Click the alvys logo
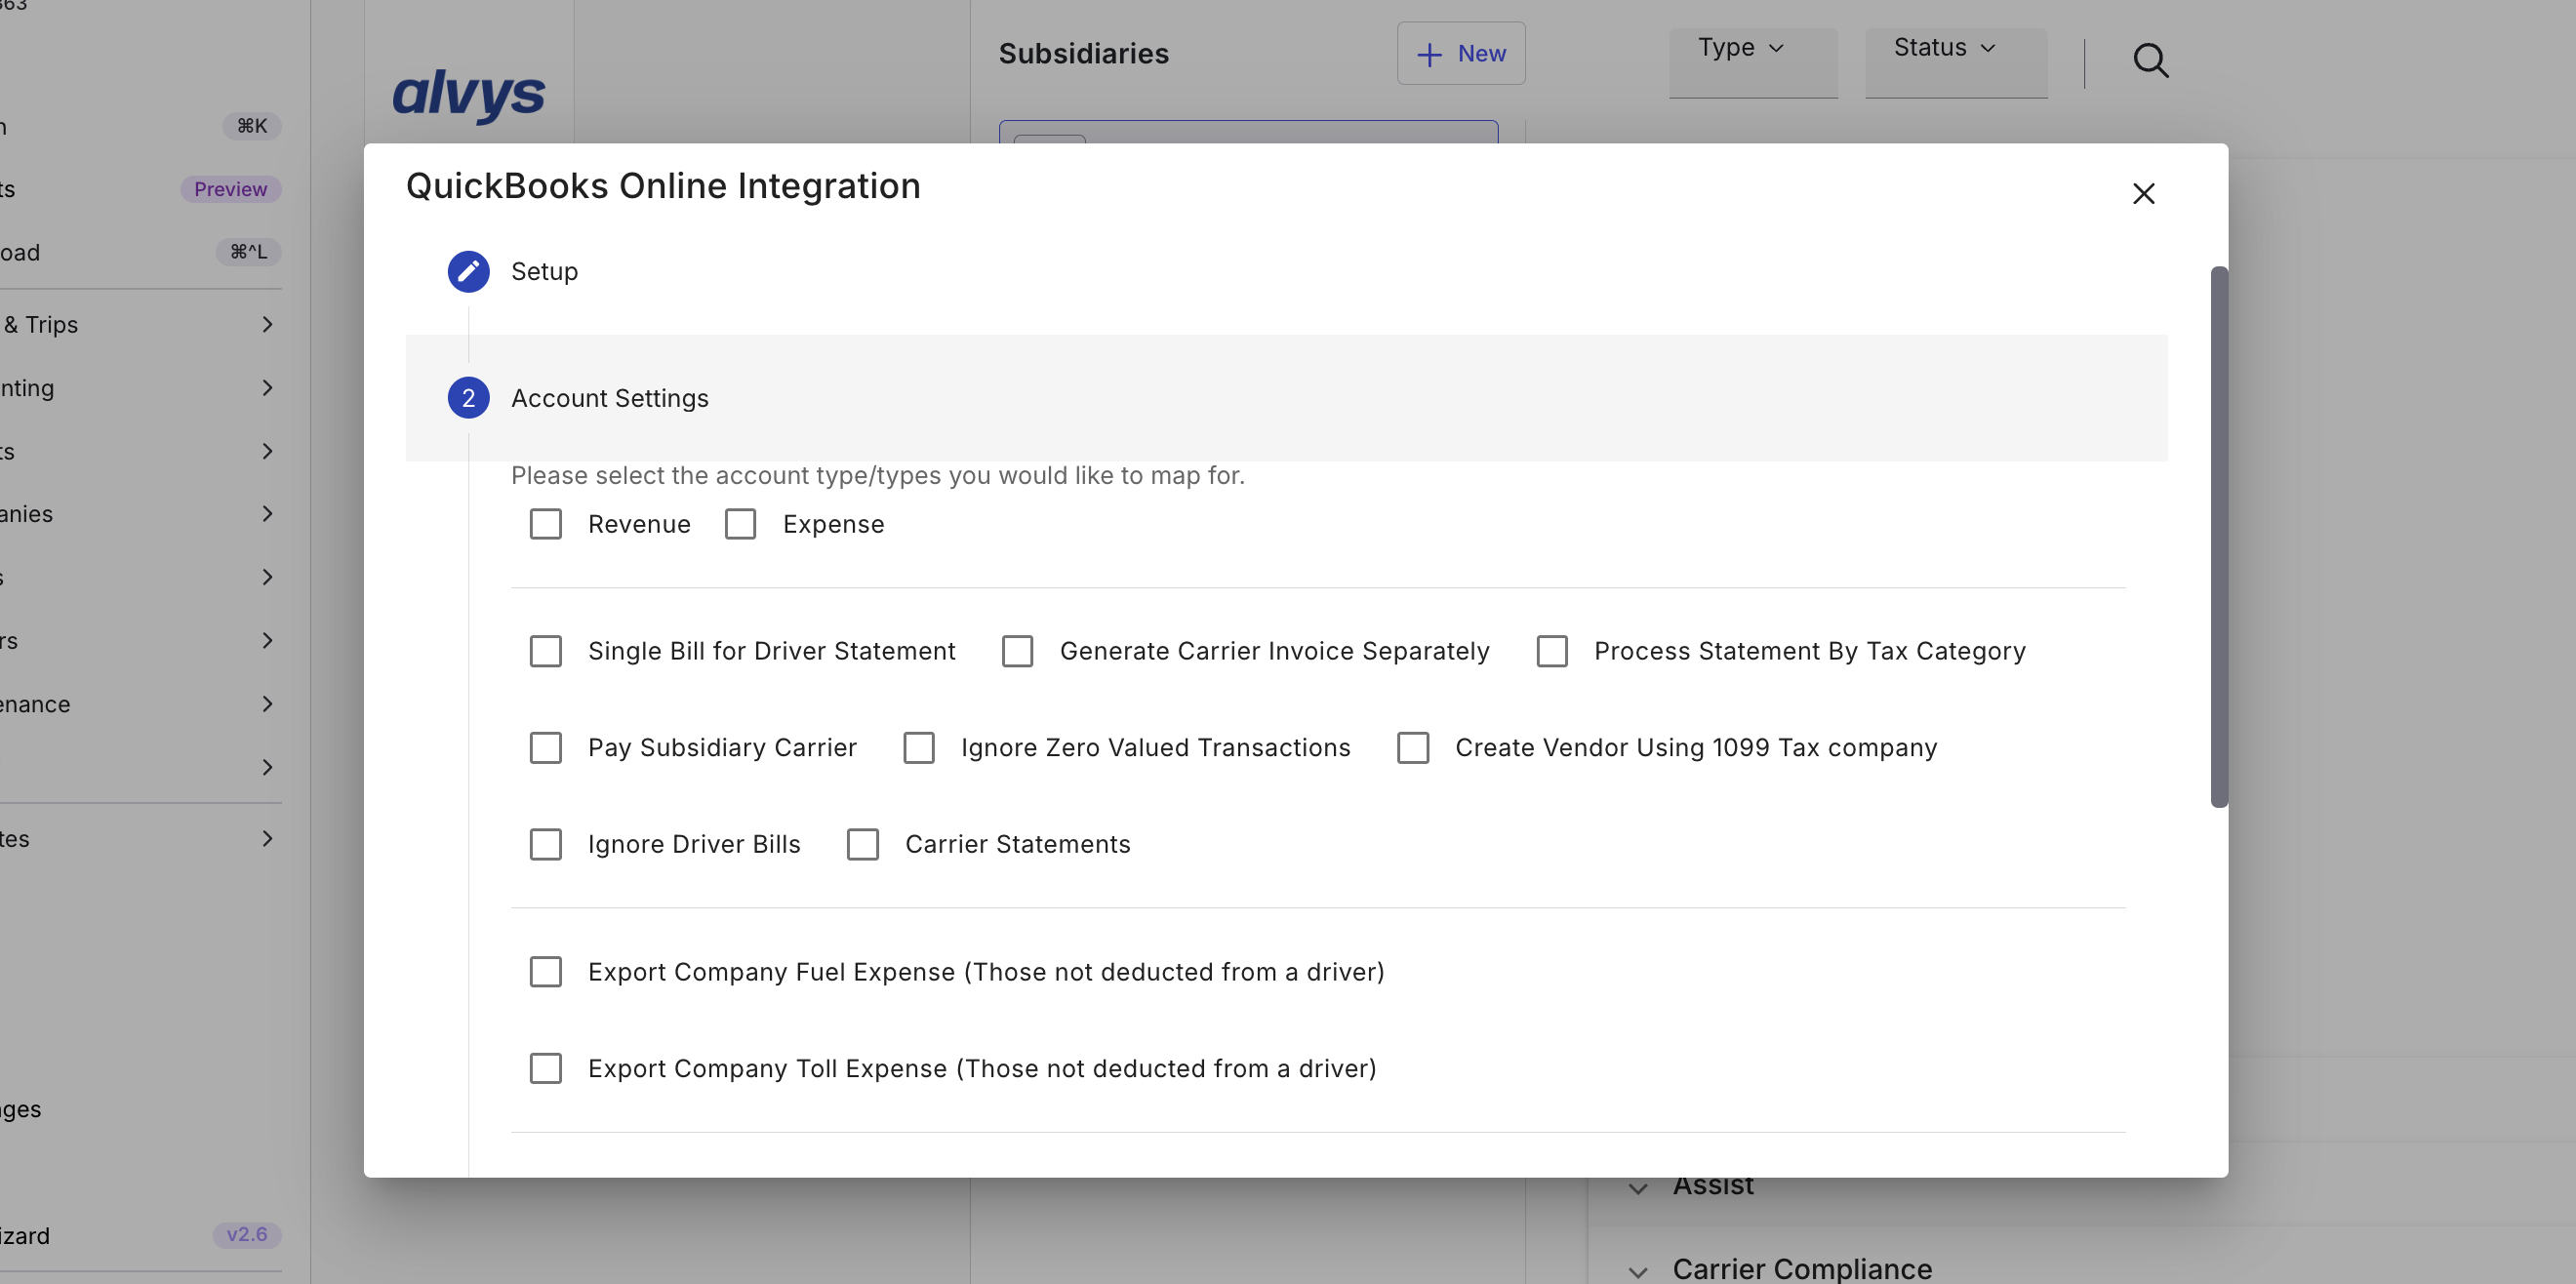 [x=468, y=96]
